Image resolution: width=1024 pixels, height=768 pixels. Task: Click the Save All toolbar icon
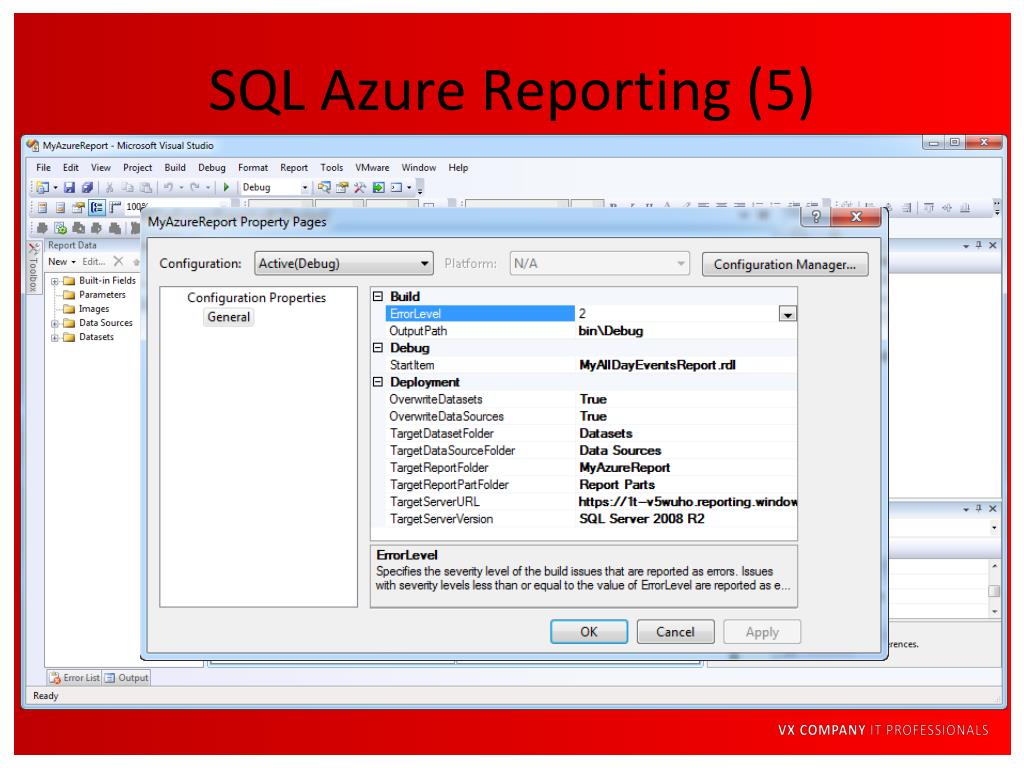coord(87,187)
